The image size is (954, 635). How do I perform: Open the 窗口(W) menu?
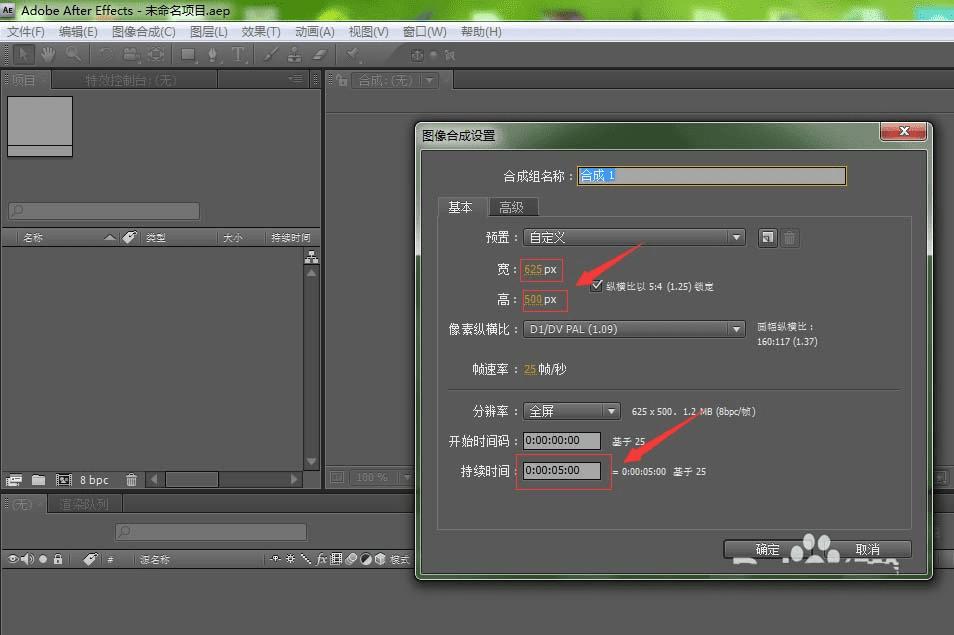(425, 32)
